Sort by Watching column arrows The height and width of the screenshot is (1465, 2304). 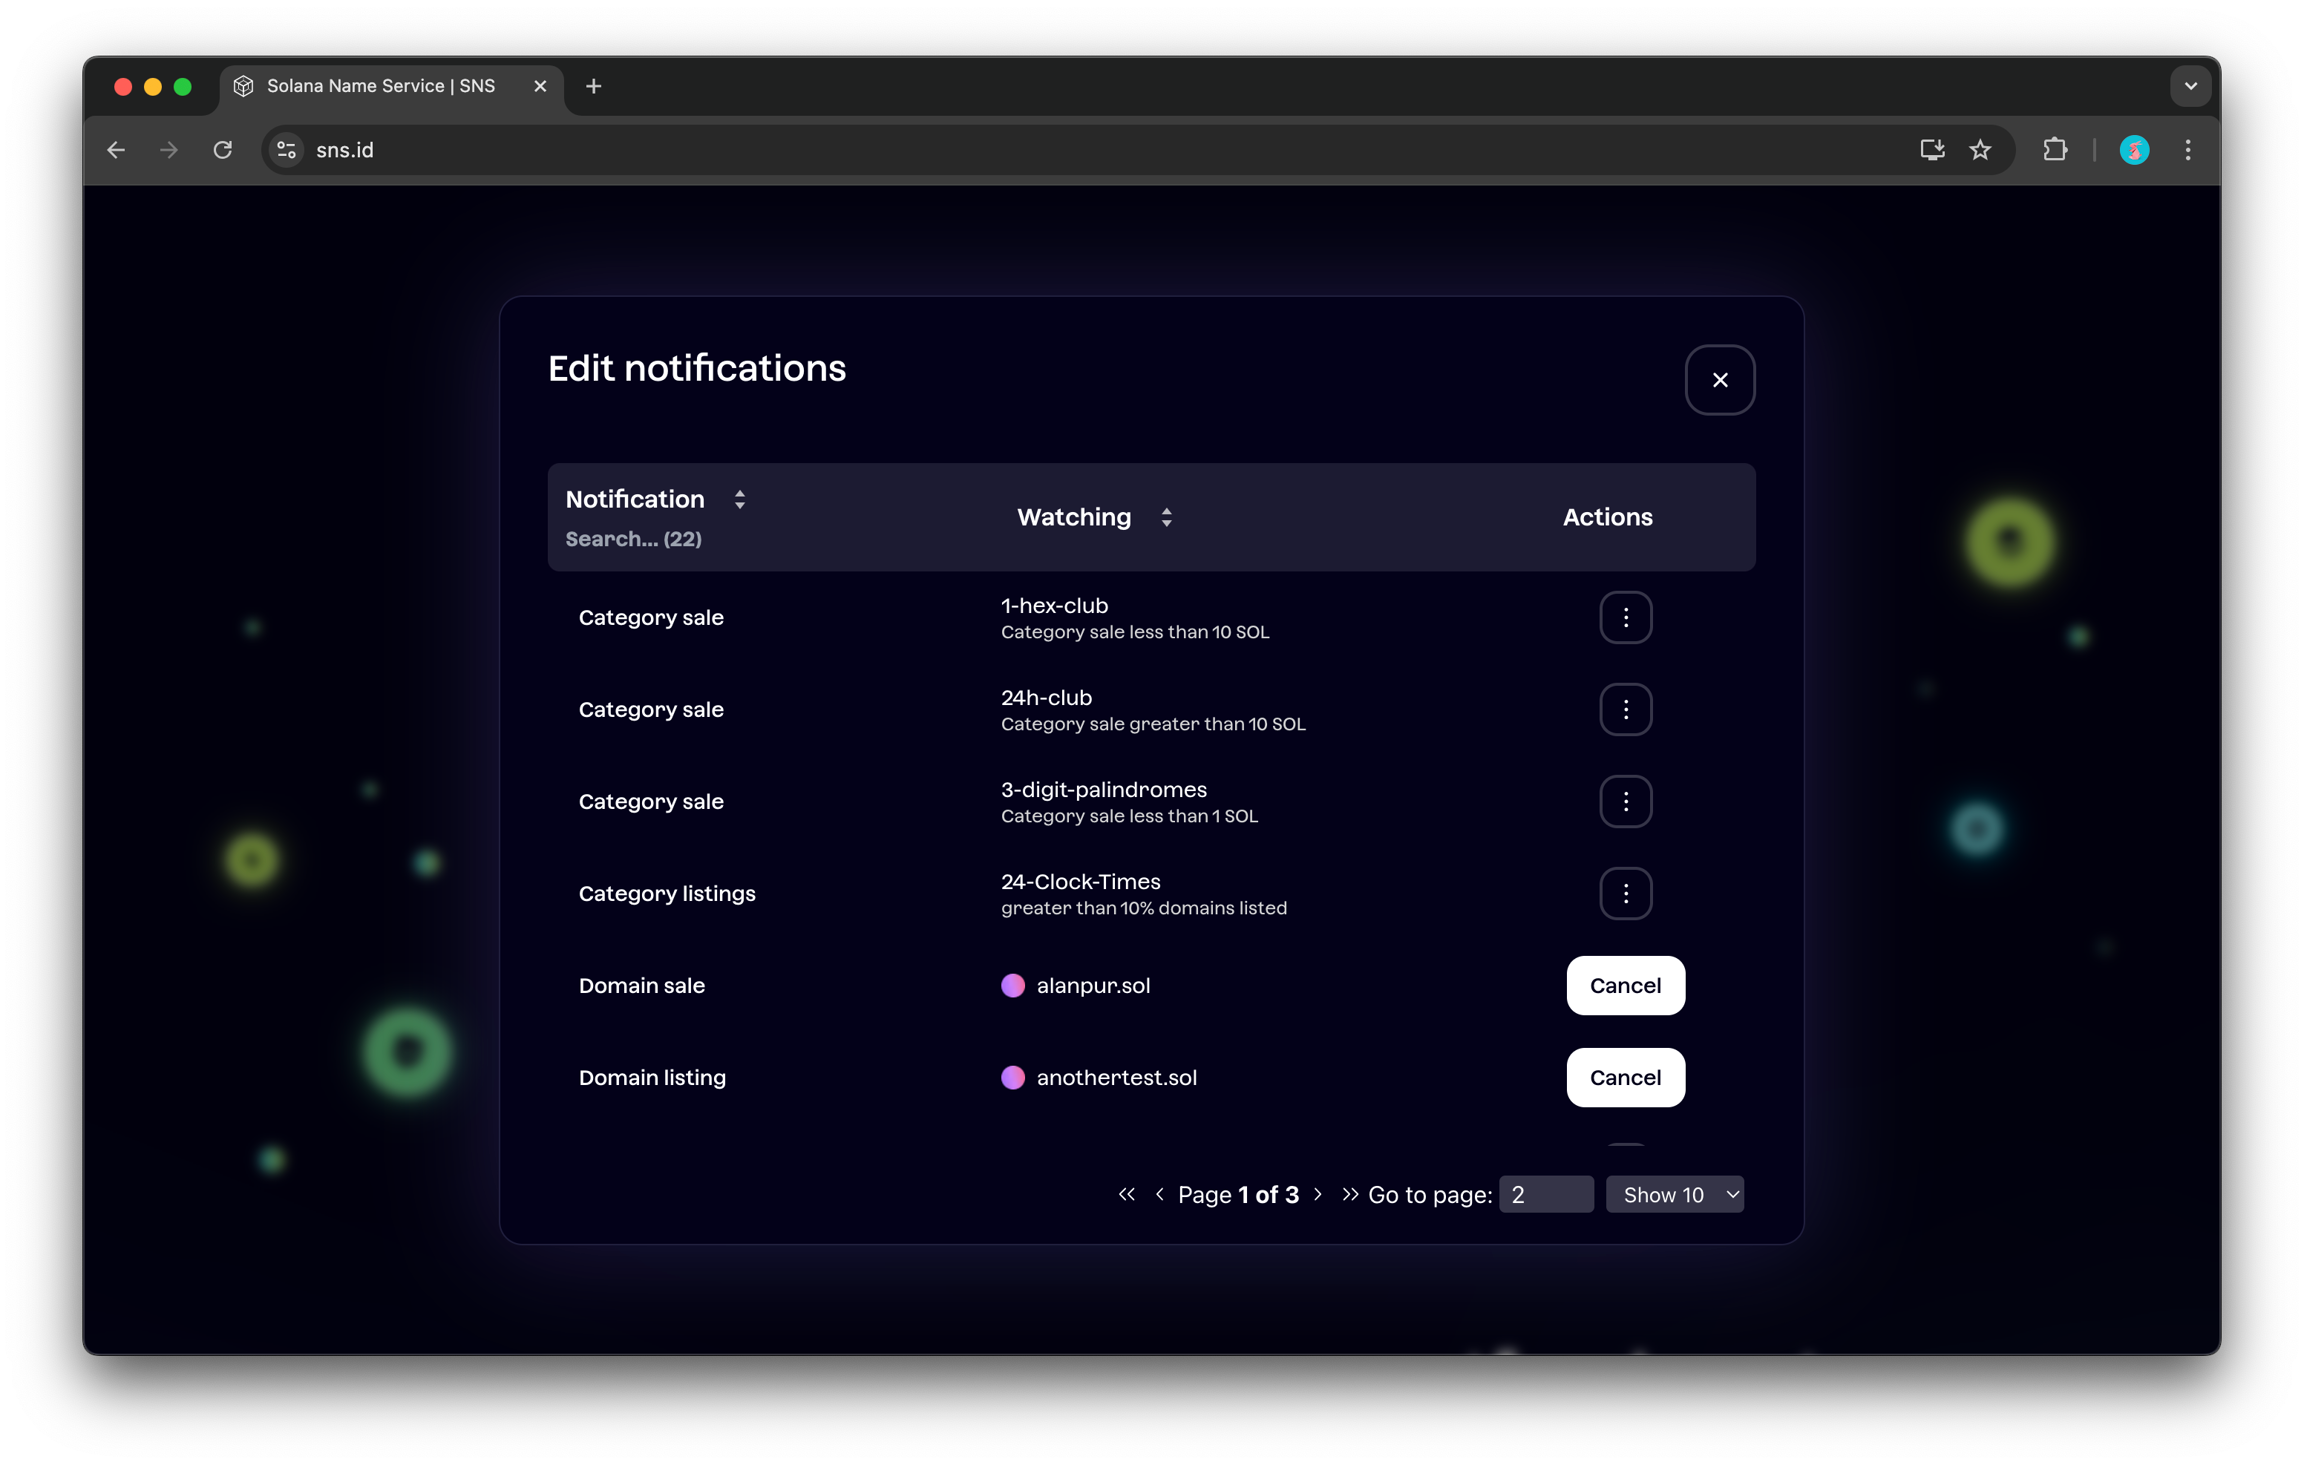[x=1166, y=517]
